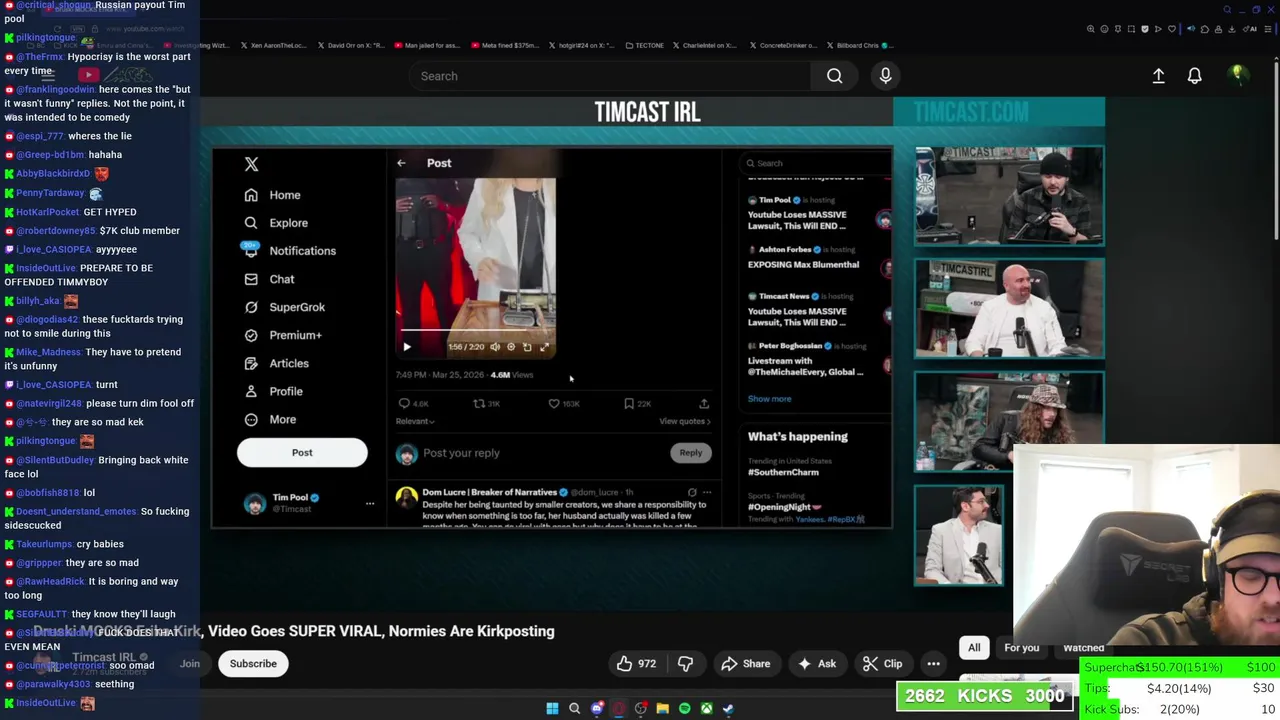Screen dimensions: 1280x720
Task: Click the back arrow beside Post
Action: (401, 163)
